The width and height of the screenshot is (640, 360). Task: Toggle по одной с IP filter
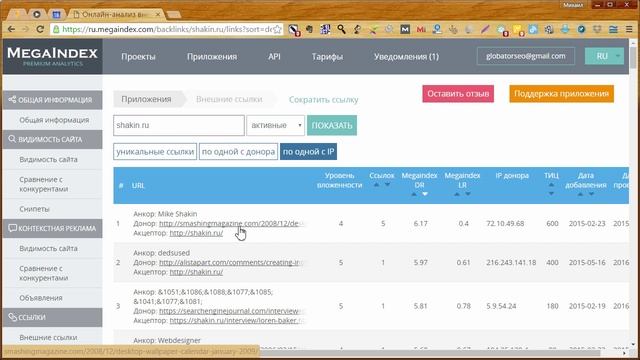pos(309,151)
